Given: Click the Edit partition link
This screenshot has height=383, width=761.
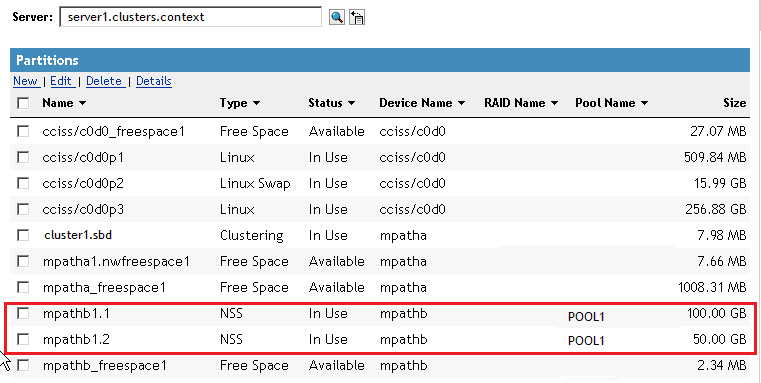Looking at the screenshot, I should (62, 81).
